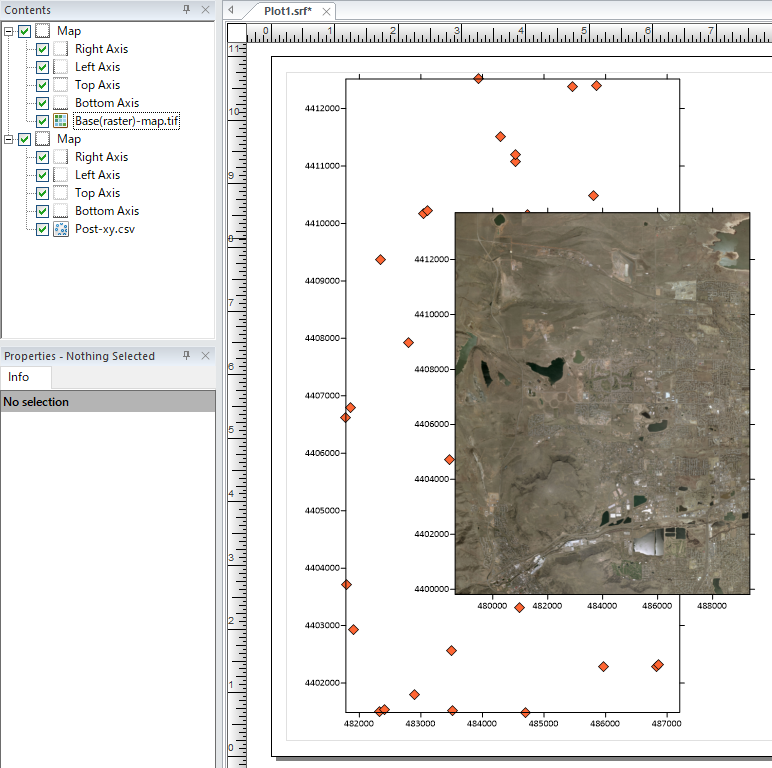Uncheck first Map's Top Axis checkbox
The width and height of the screenshot is (772, 768).
tap(42, 85)
